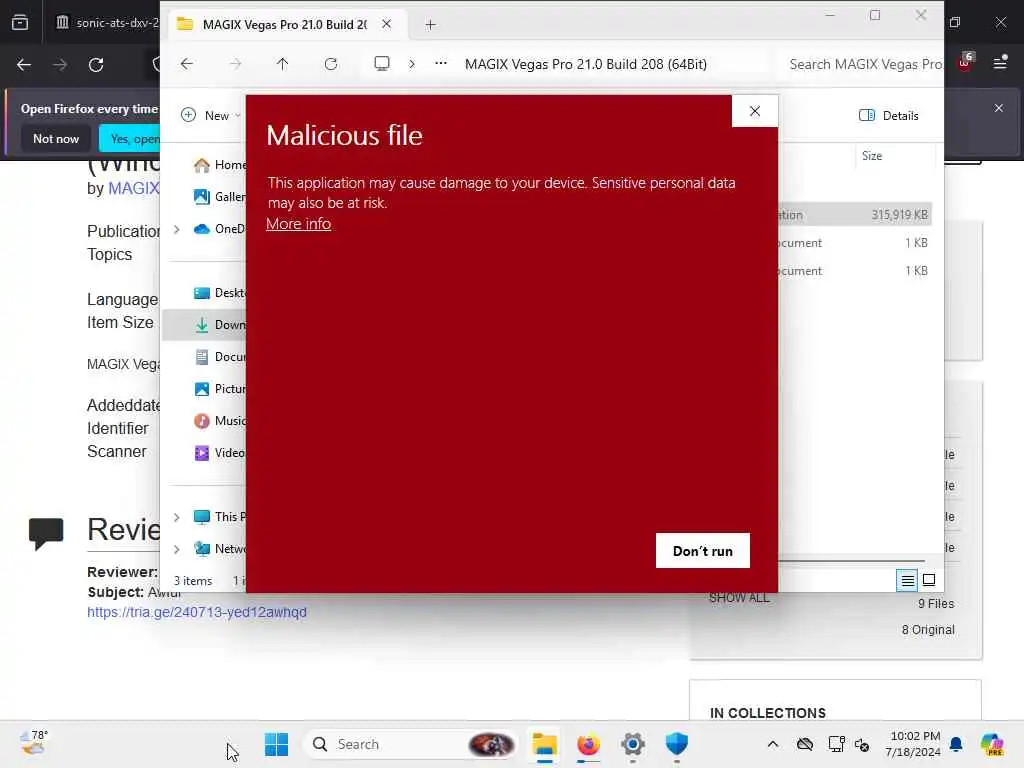
Task: Open Windows Start menu
Action: click(276, 744)
